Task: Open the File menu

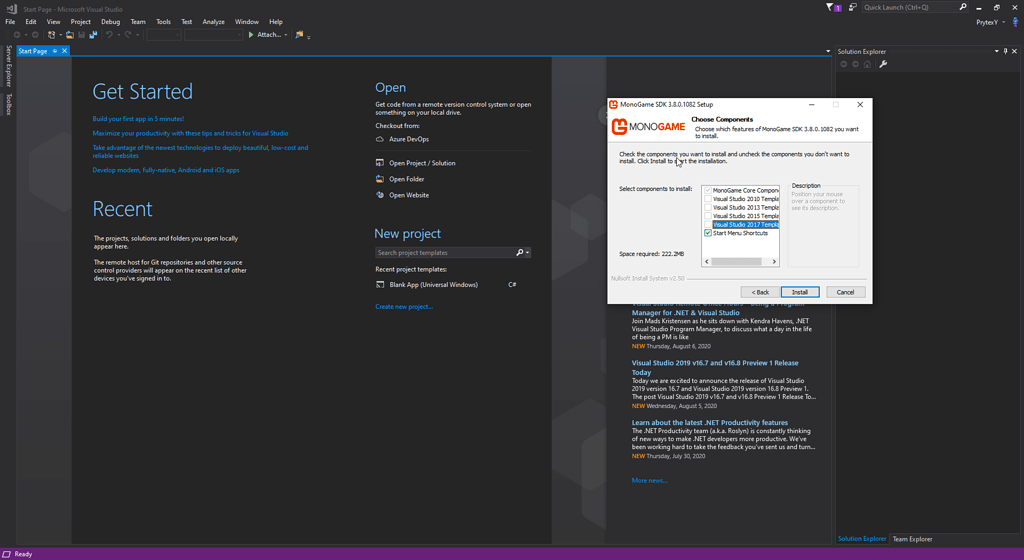Action: point(10,22)
